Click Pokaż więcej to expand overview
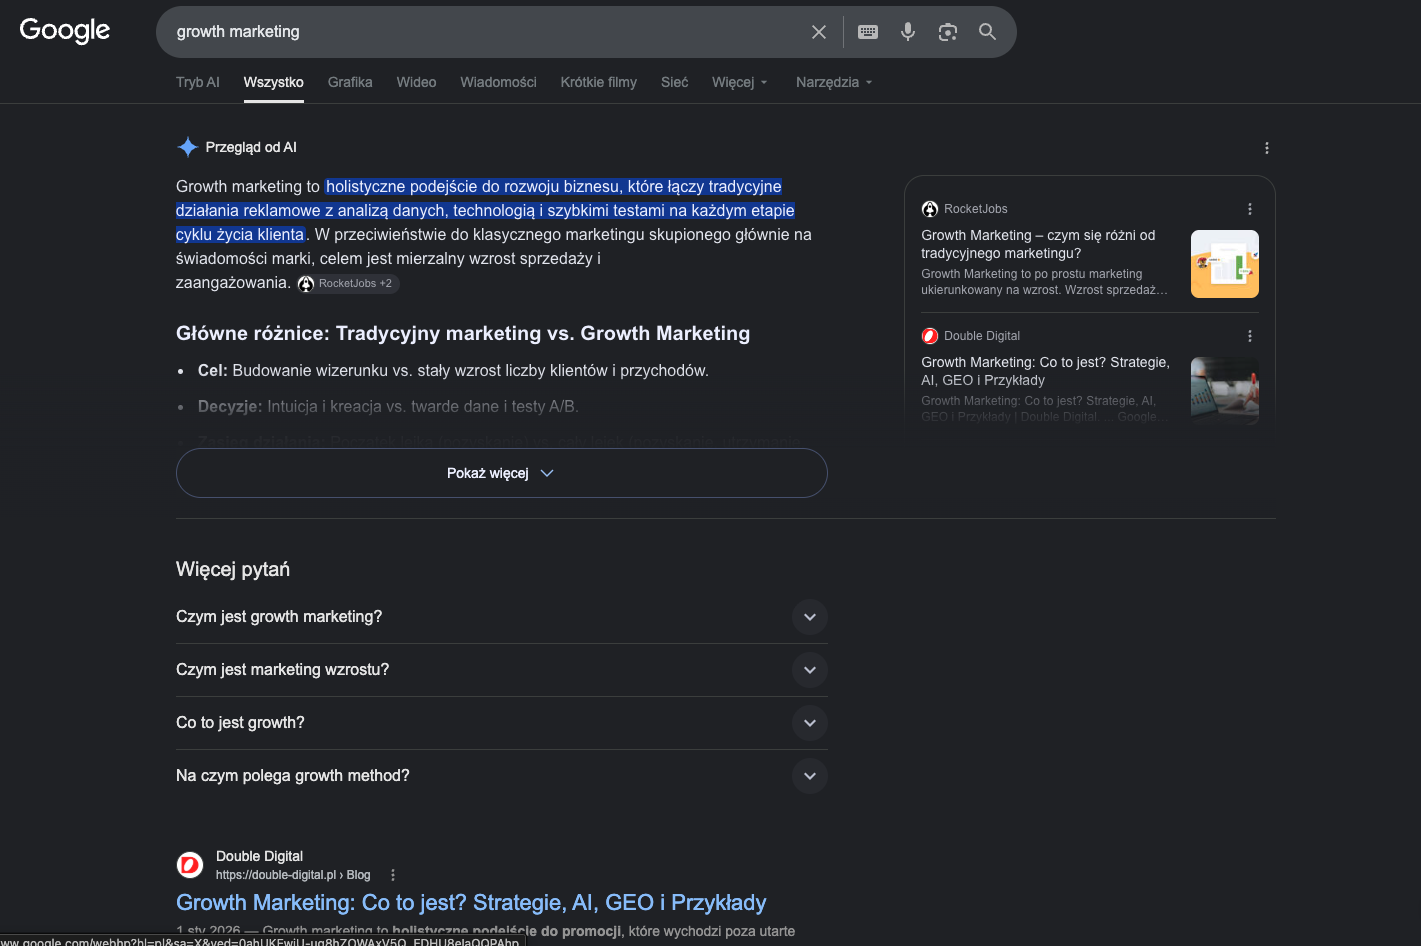Screen dimensions: 1421x946 [502, 473]
